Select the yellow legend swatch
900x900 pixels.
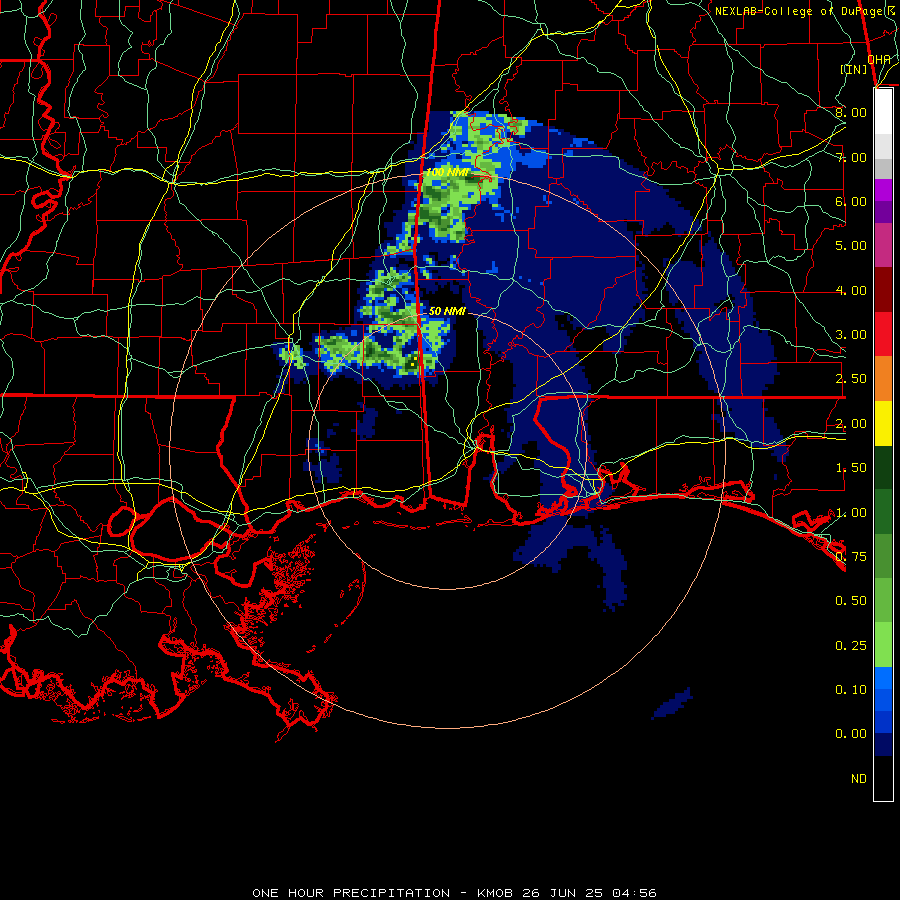coord(883,423)
